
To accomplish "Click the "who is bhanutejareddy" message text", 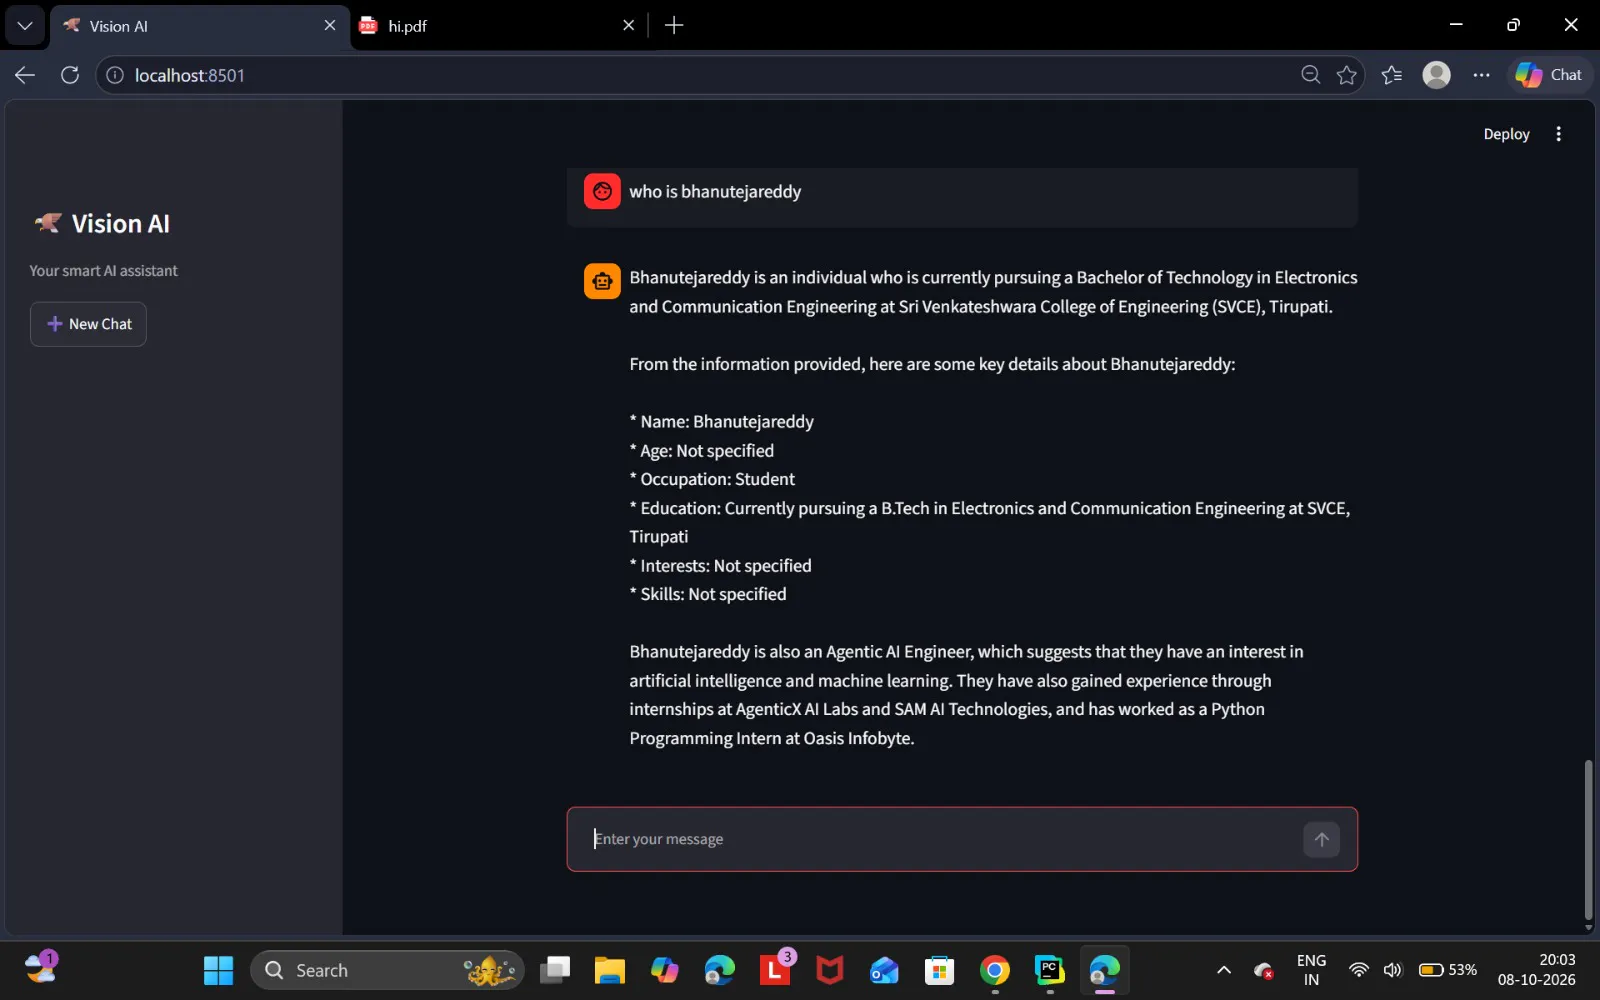I will 715,191.
